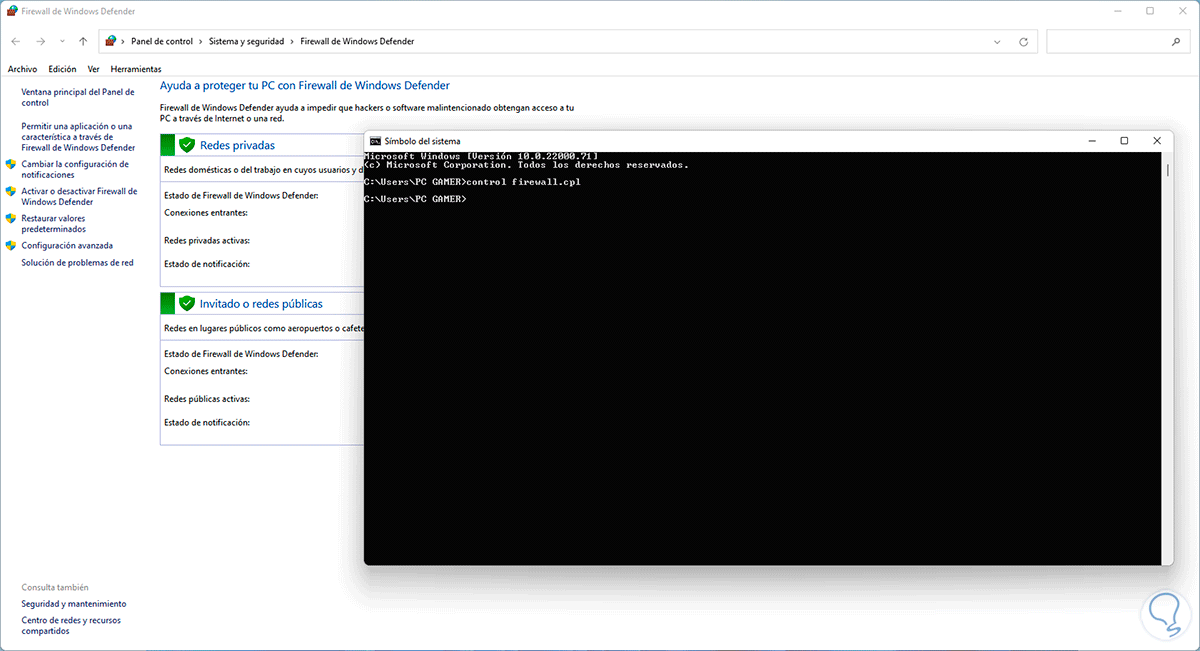
Task: Open the Herramientas menu
Action: coord(136,69)
